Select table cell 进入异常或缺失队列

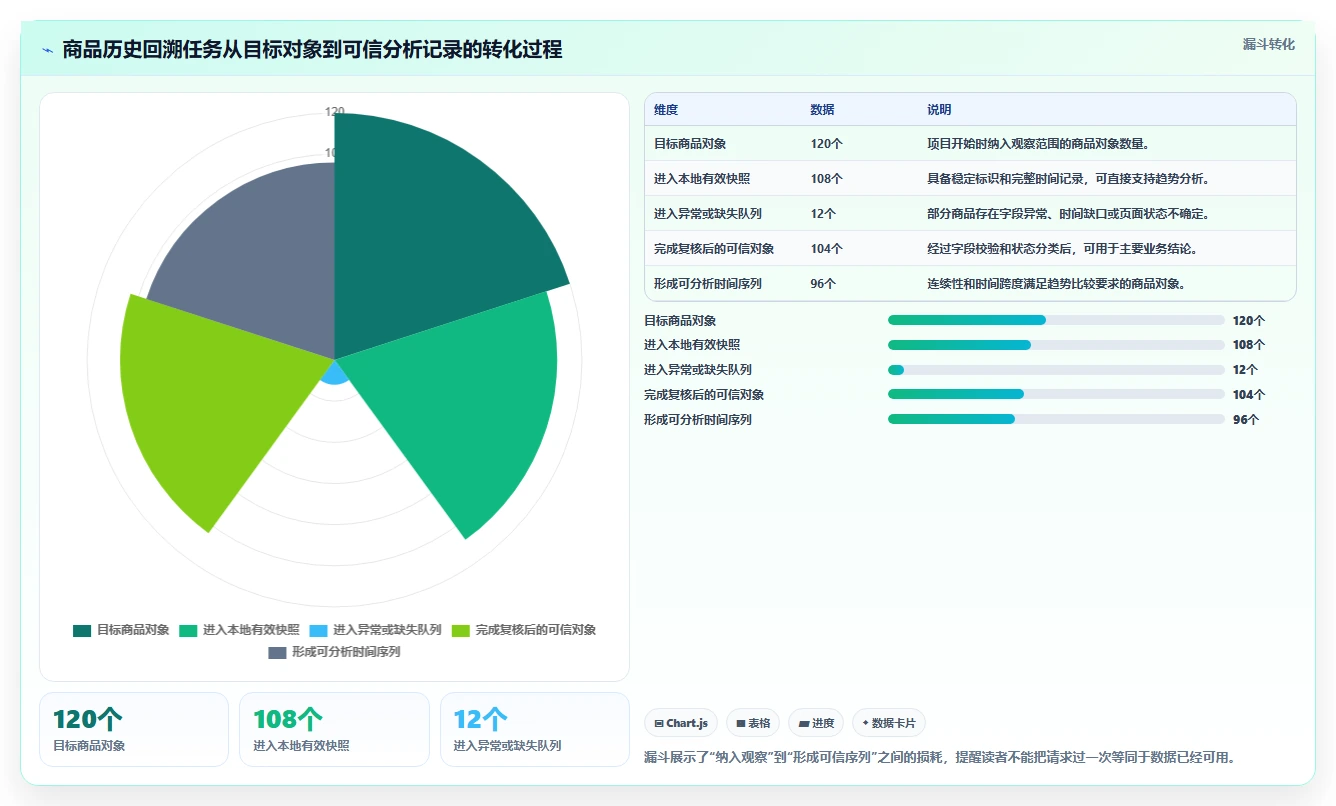[x=708, y=214]
